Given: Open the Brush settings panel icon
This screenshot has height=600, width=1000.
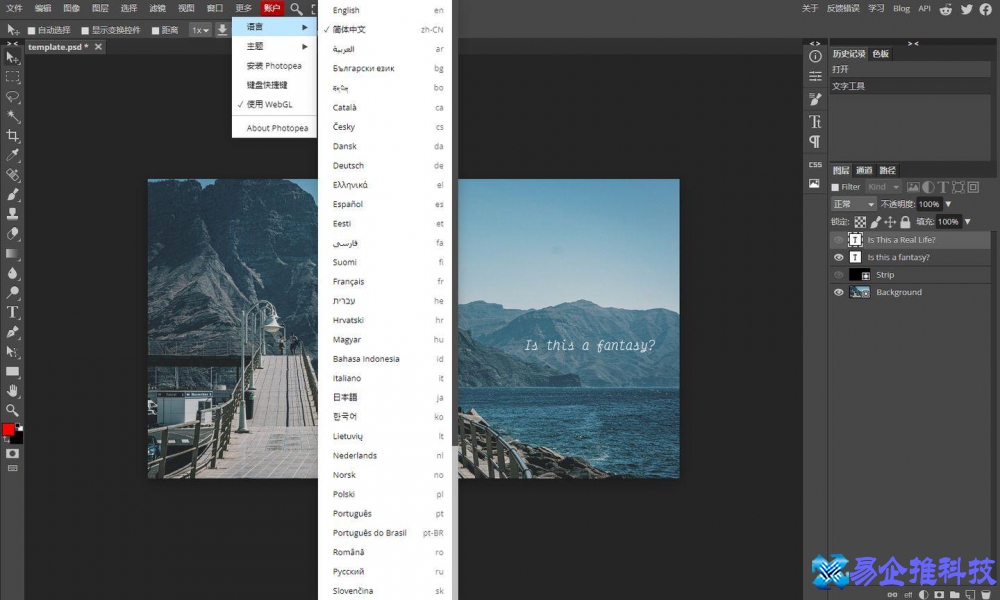Looking at the screenshot, I should coord(815,99).
